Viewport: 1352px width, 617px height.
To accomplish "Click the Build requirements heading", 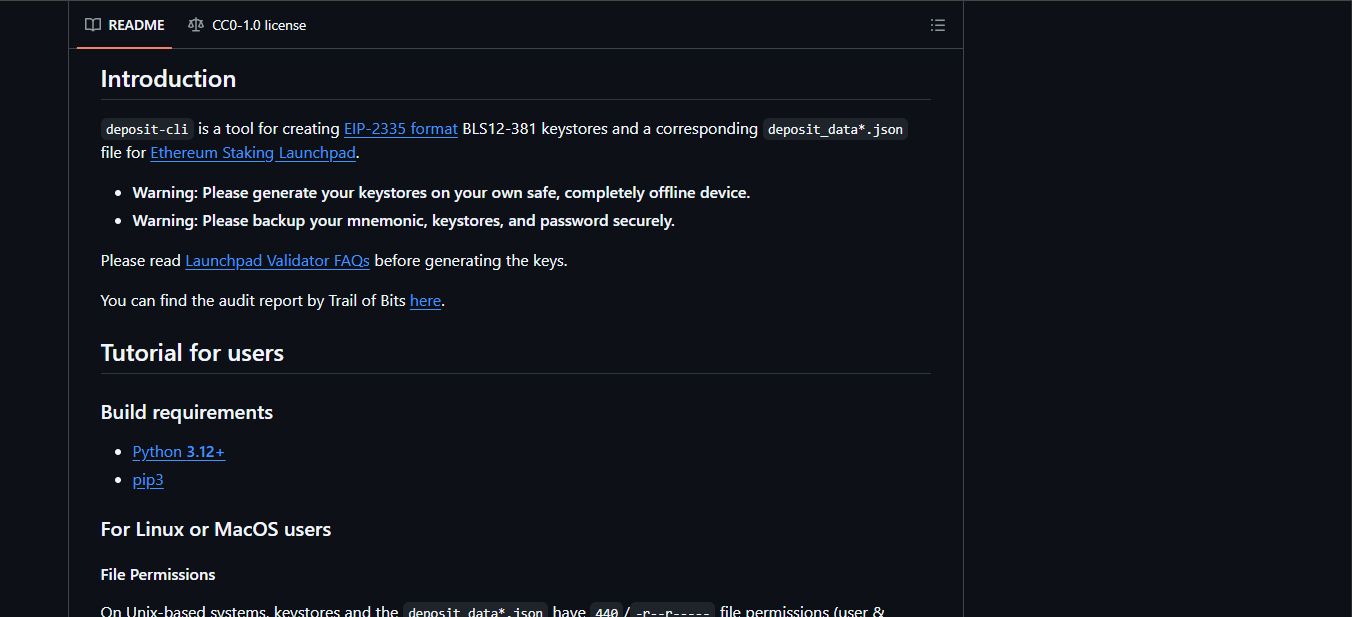I will coord(186,412).
